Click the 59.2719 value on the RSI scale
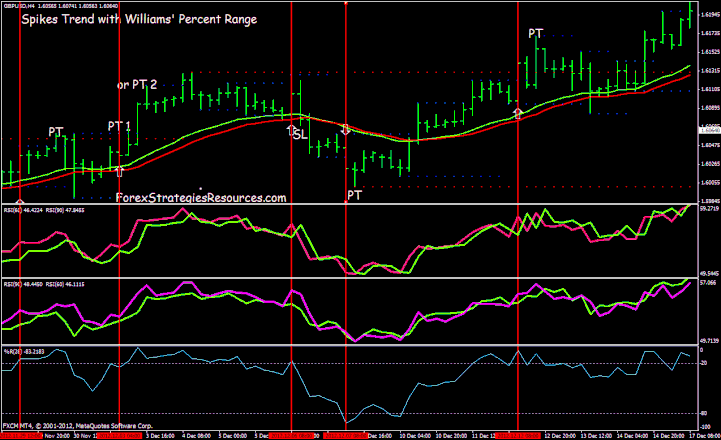The image size is (721, 440). click(x=709, y=208)
